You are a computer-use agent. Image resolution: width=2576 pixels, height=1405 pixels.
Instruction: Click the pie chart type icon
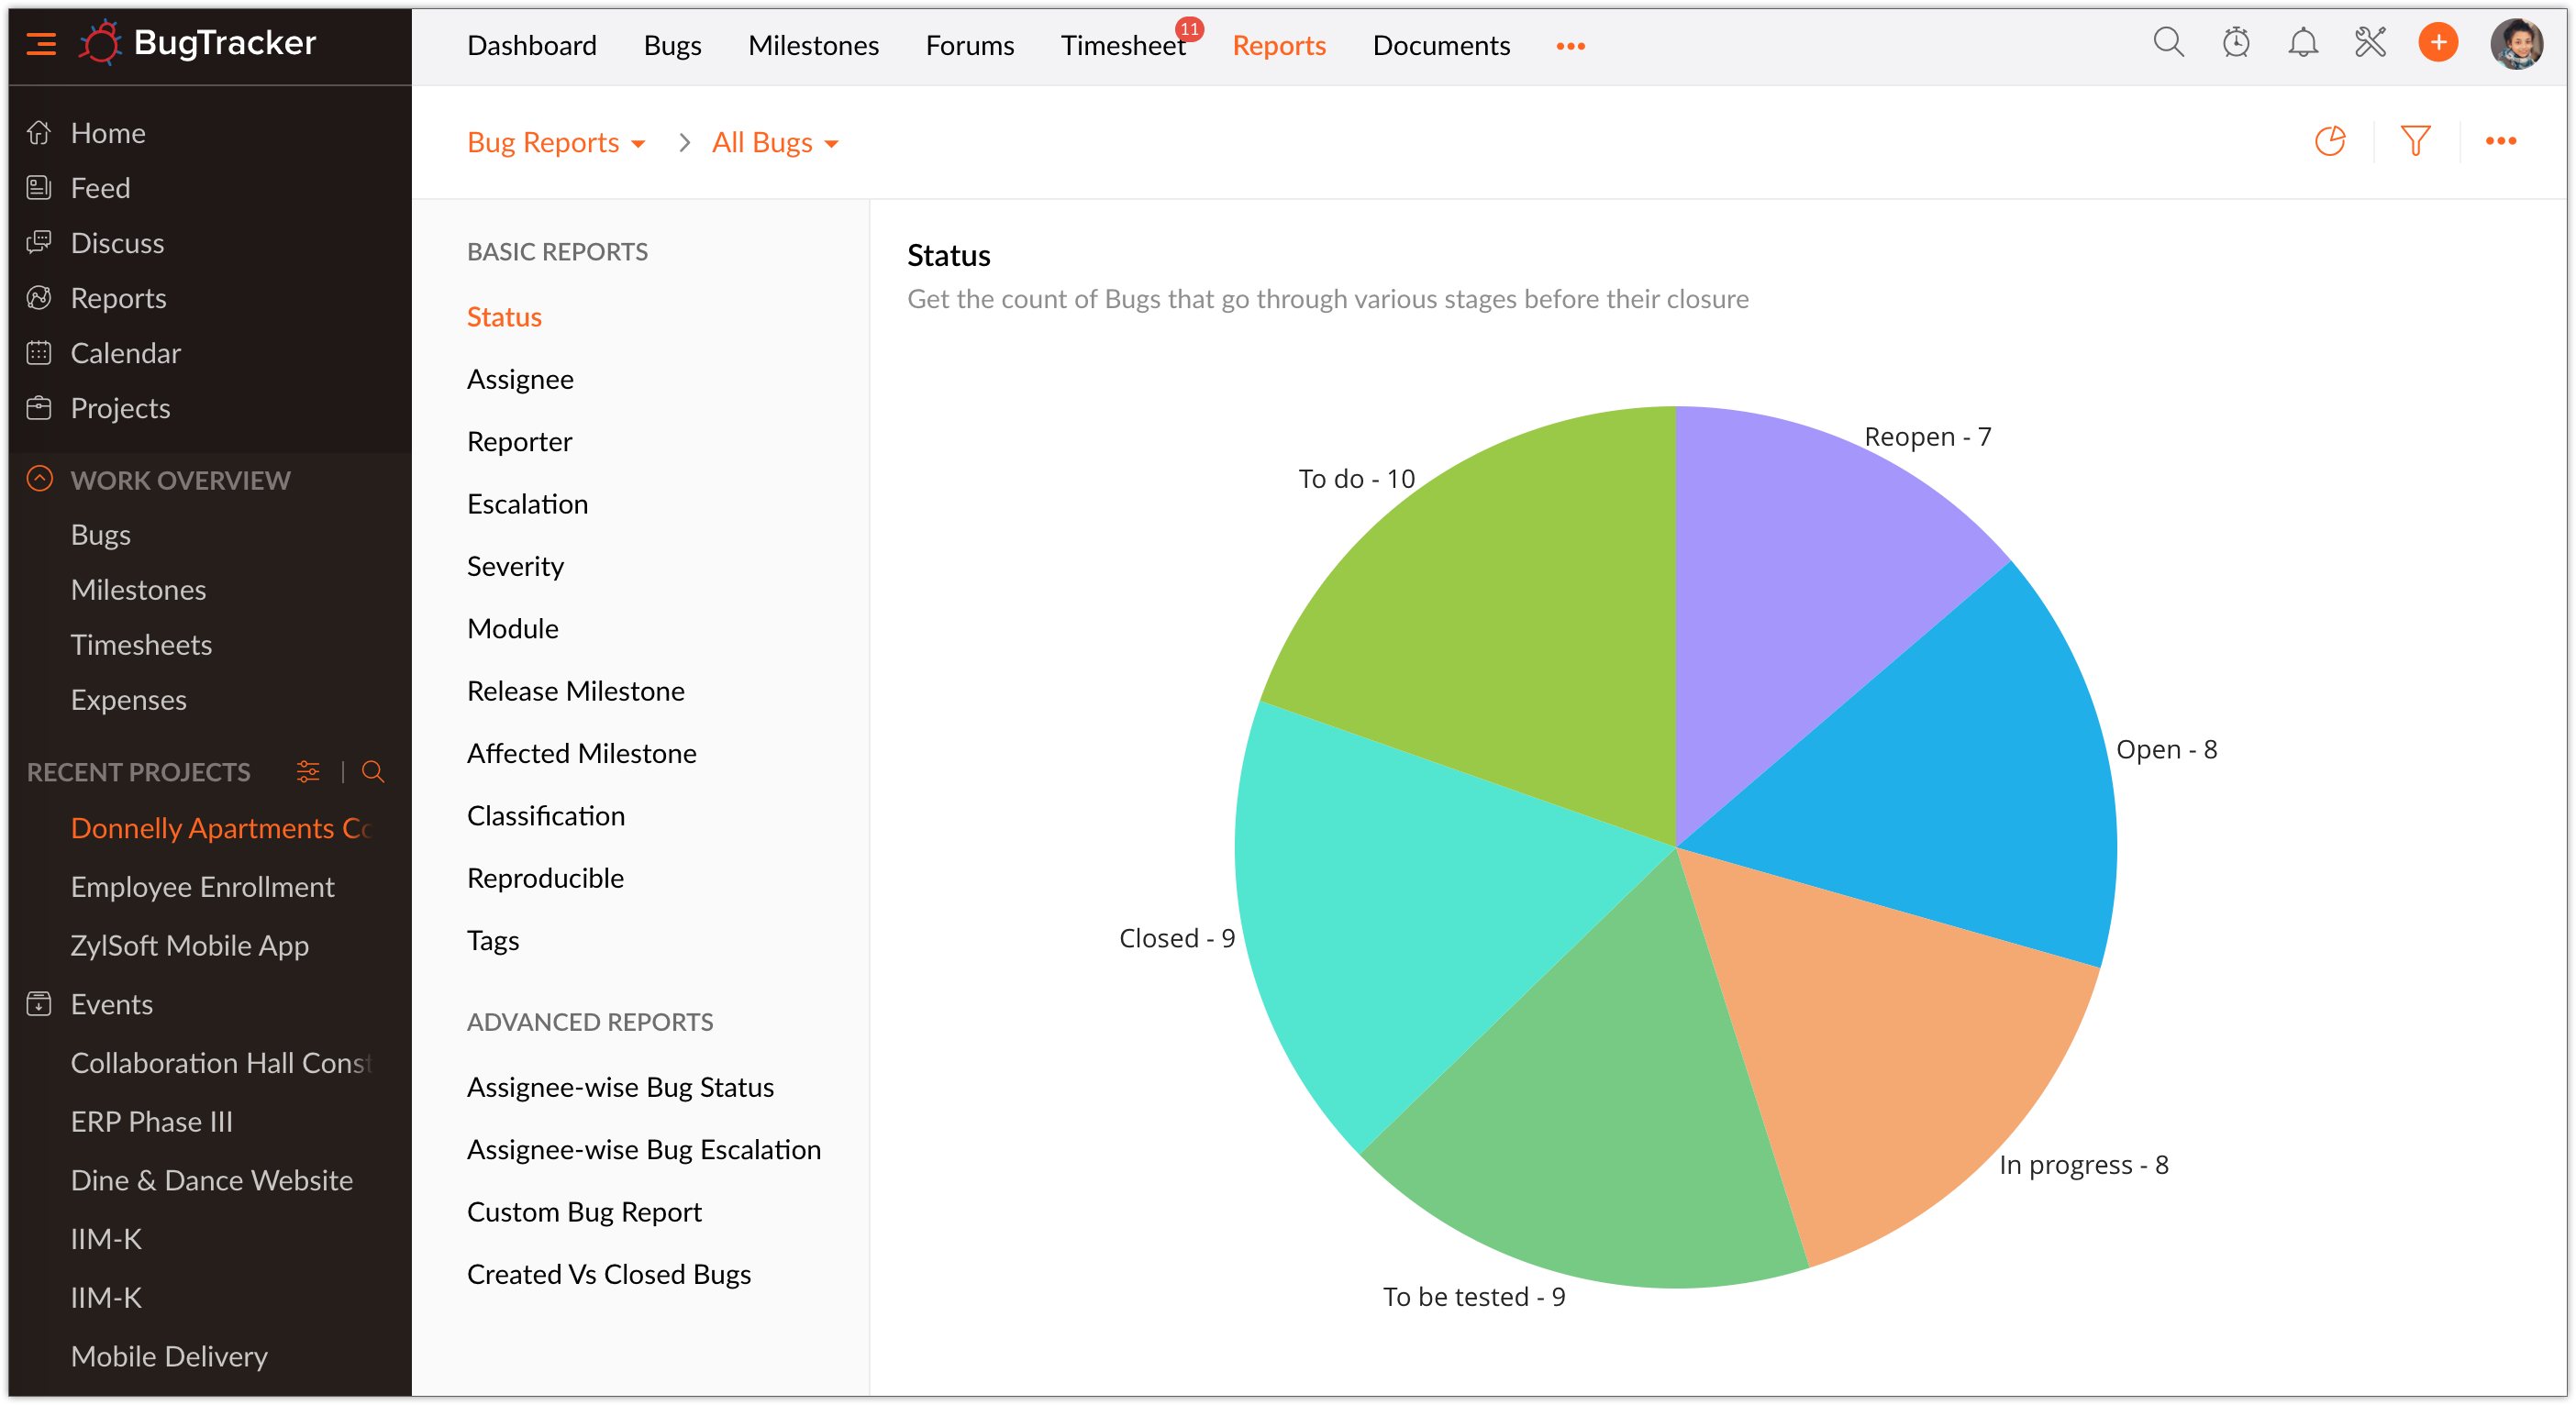click(x=2329, y=142)
